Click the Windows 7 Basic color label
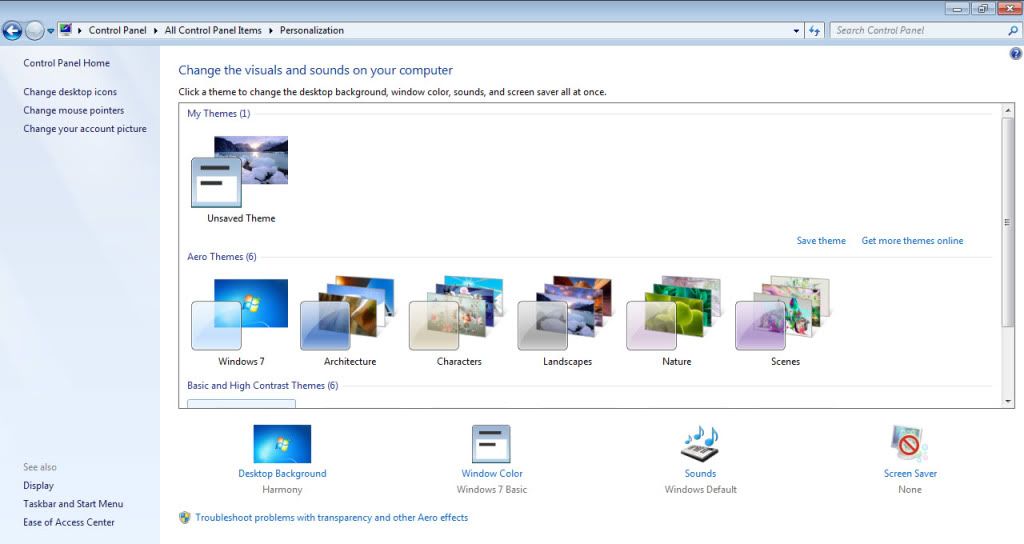 (x=492, y=490)
